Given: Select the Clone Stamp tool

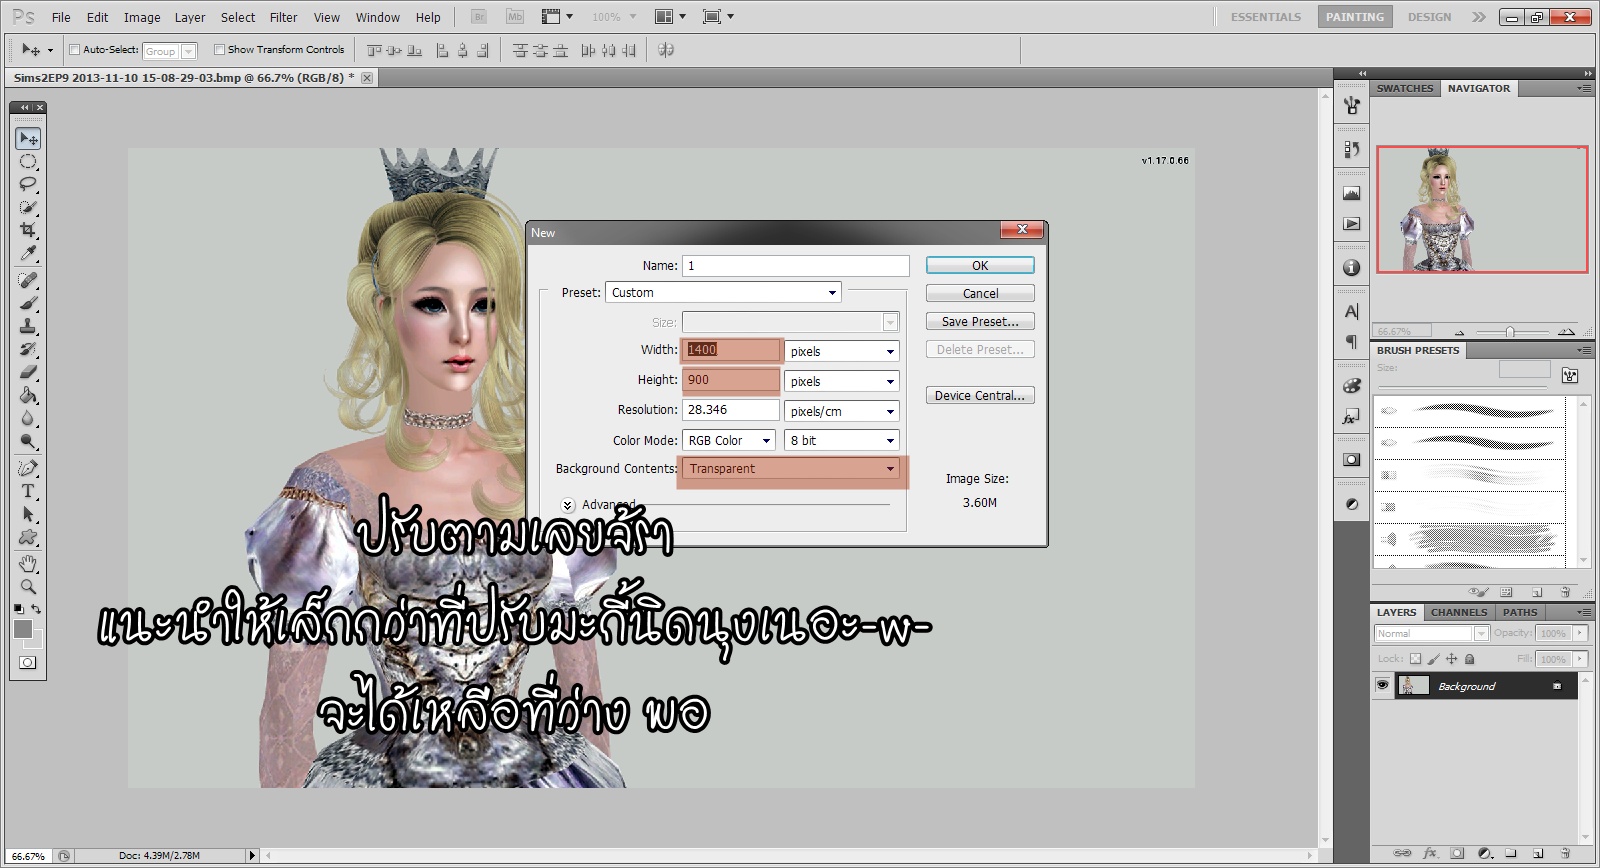Looking at the screenshot, I should click(28, 326).
